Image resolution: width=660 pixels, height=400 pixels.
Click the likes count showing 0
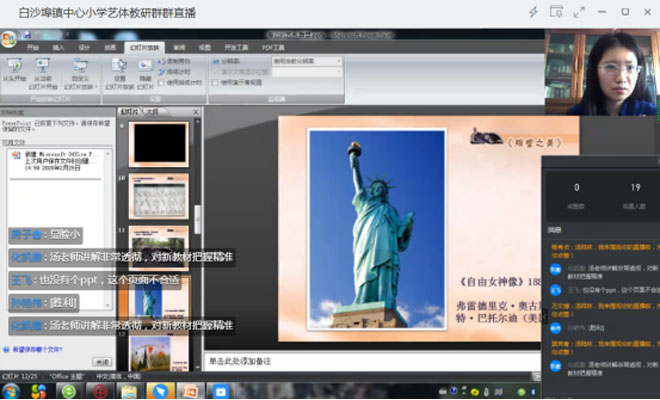576,188
